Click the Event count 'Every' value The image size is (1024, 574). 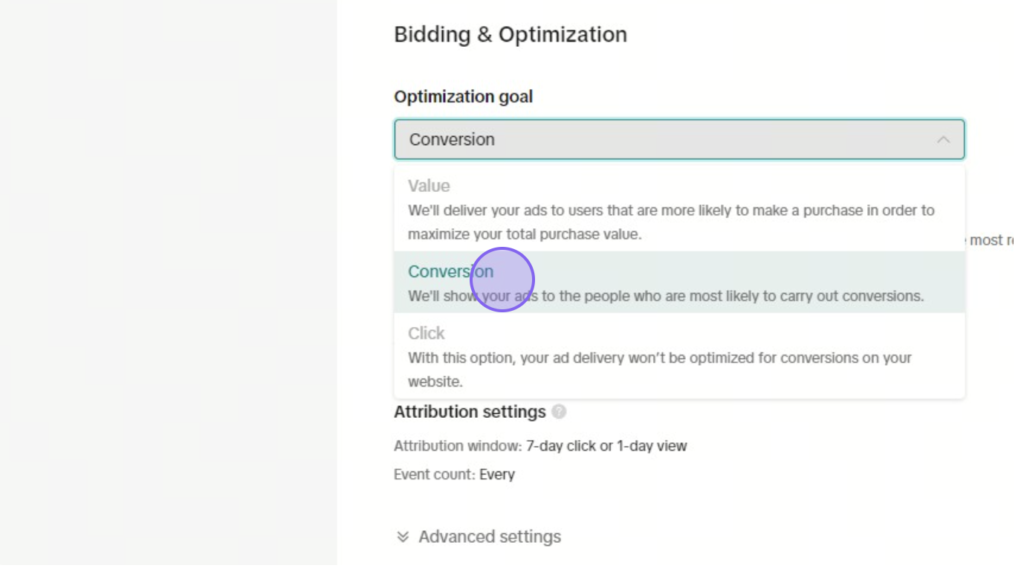(497, 475)
